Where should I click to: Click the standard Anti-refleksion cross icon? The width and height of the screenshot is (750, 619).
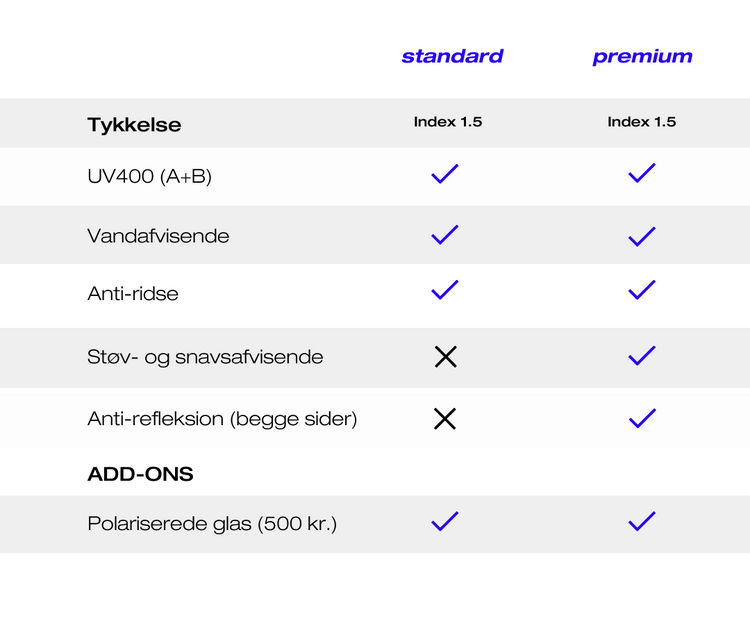[x=445, y=419]
